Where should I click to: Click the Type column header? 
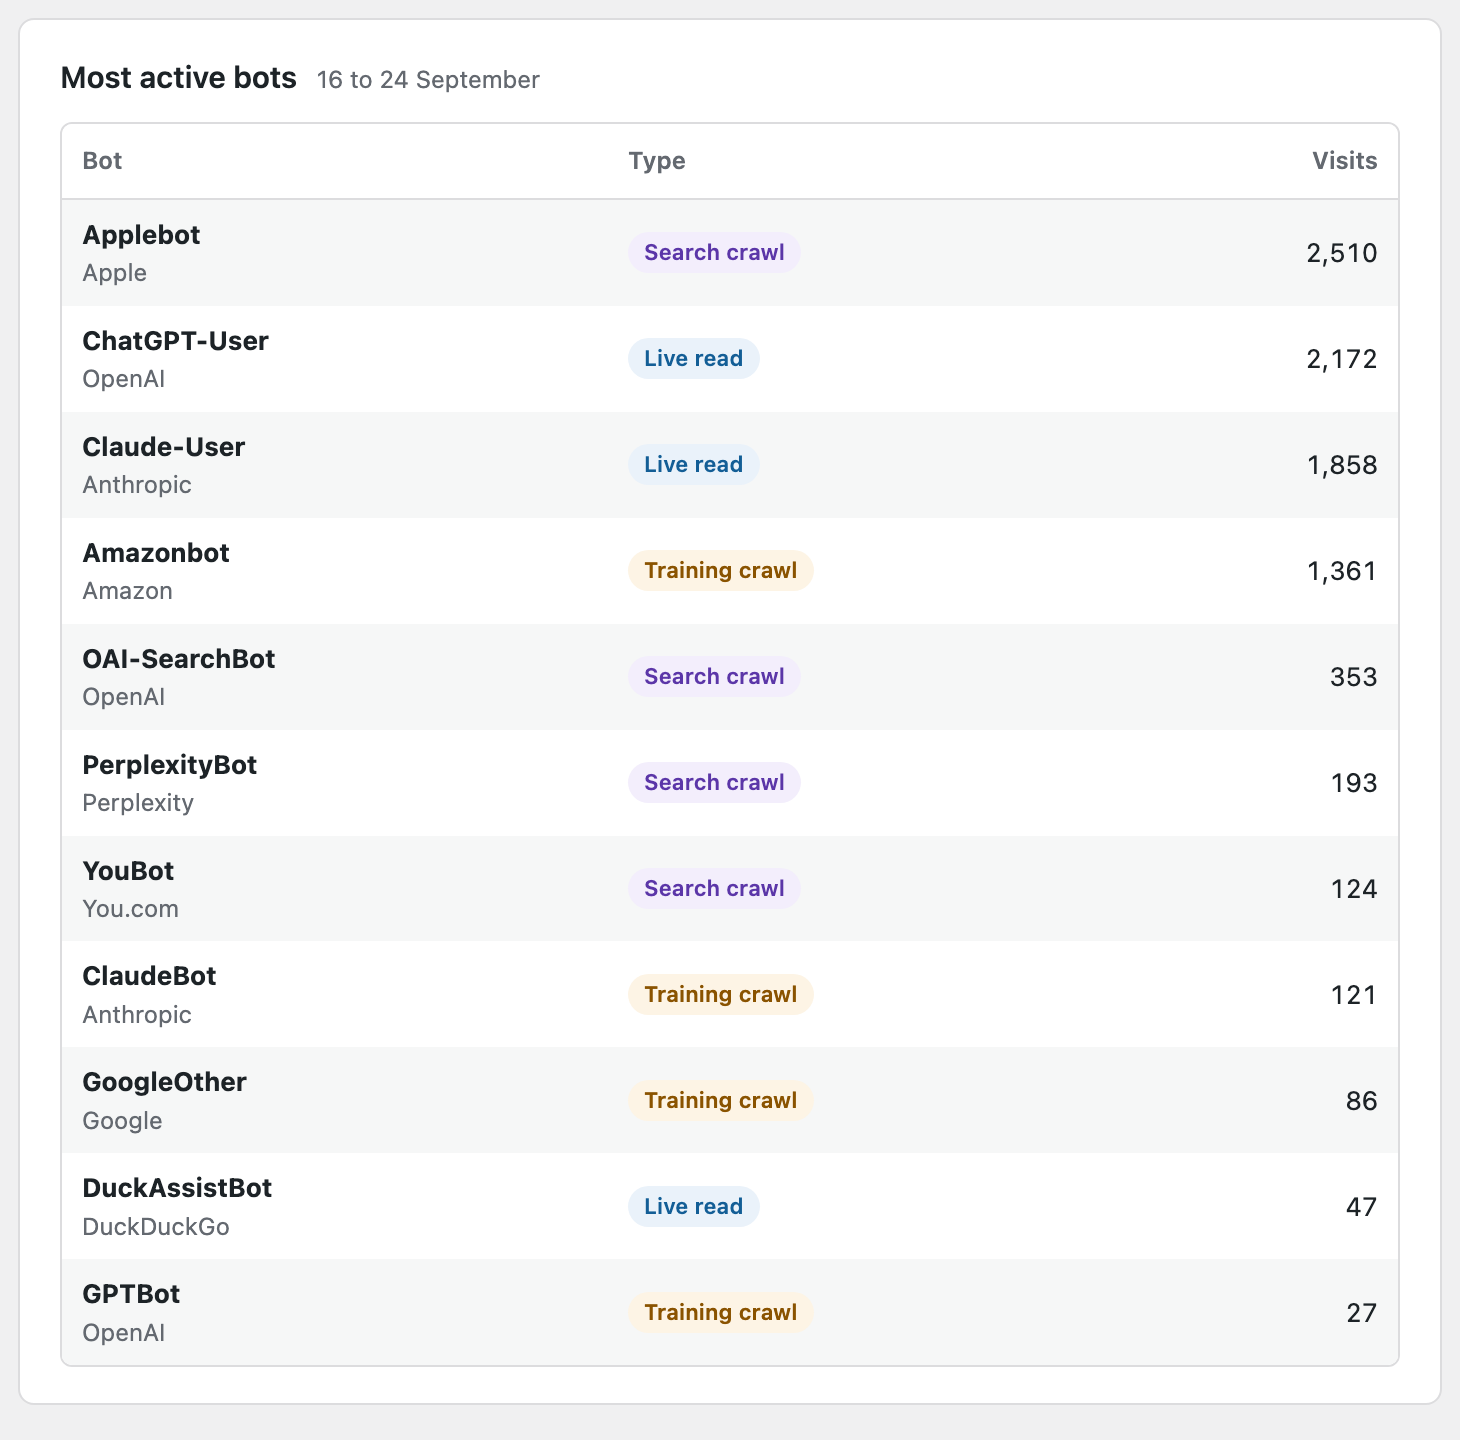point(657,161)
